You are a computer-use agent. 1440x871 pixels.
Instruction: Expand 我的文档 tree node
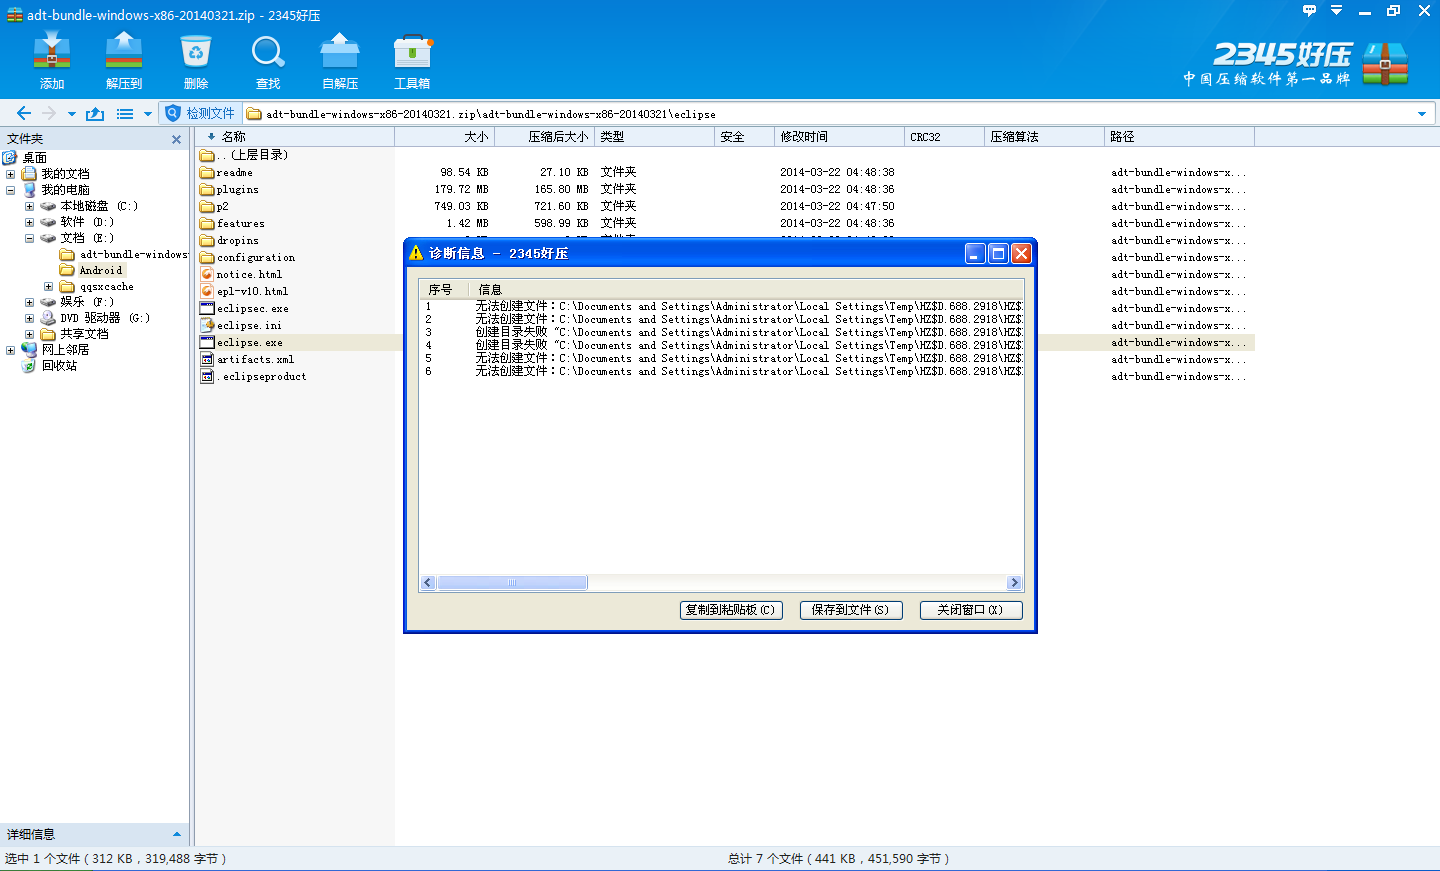click(10, 174)
